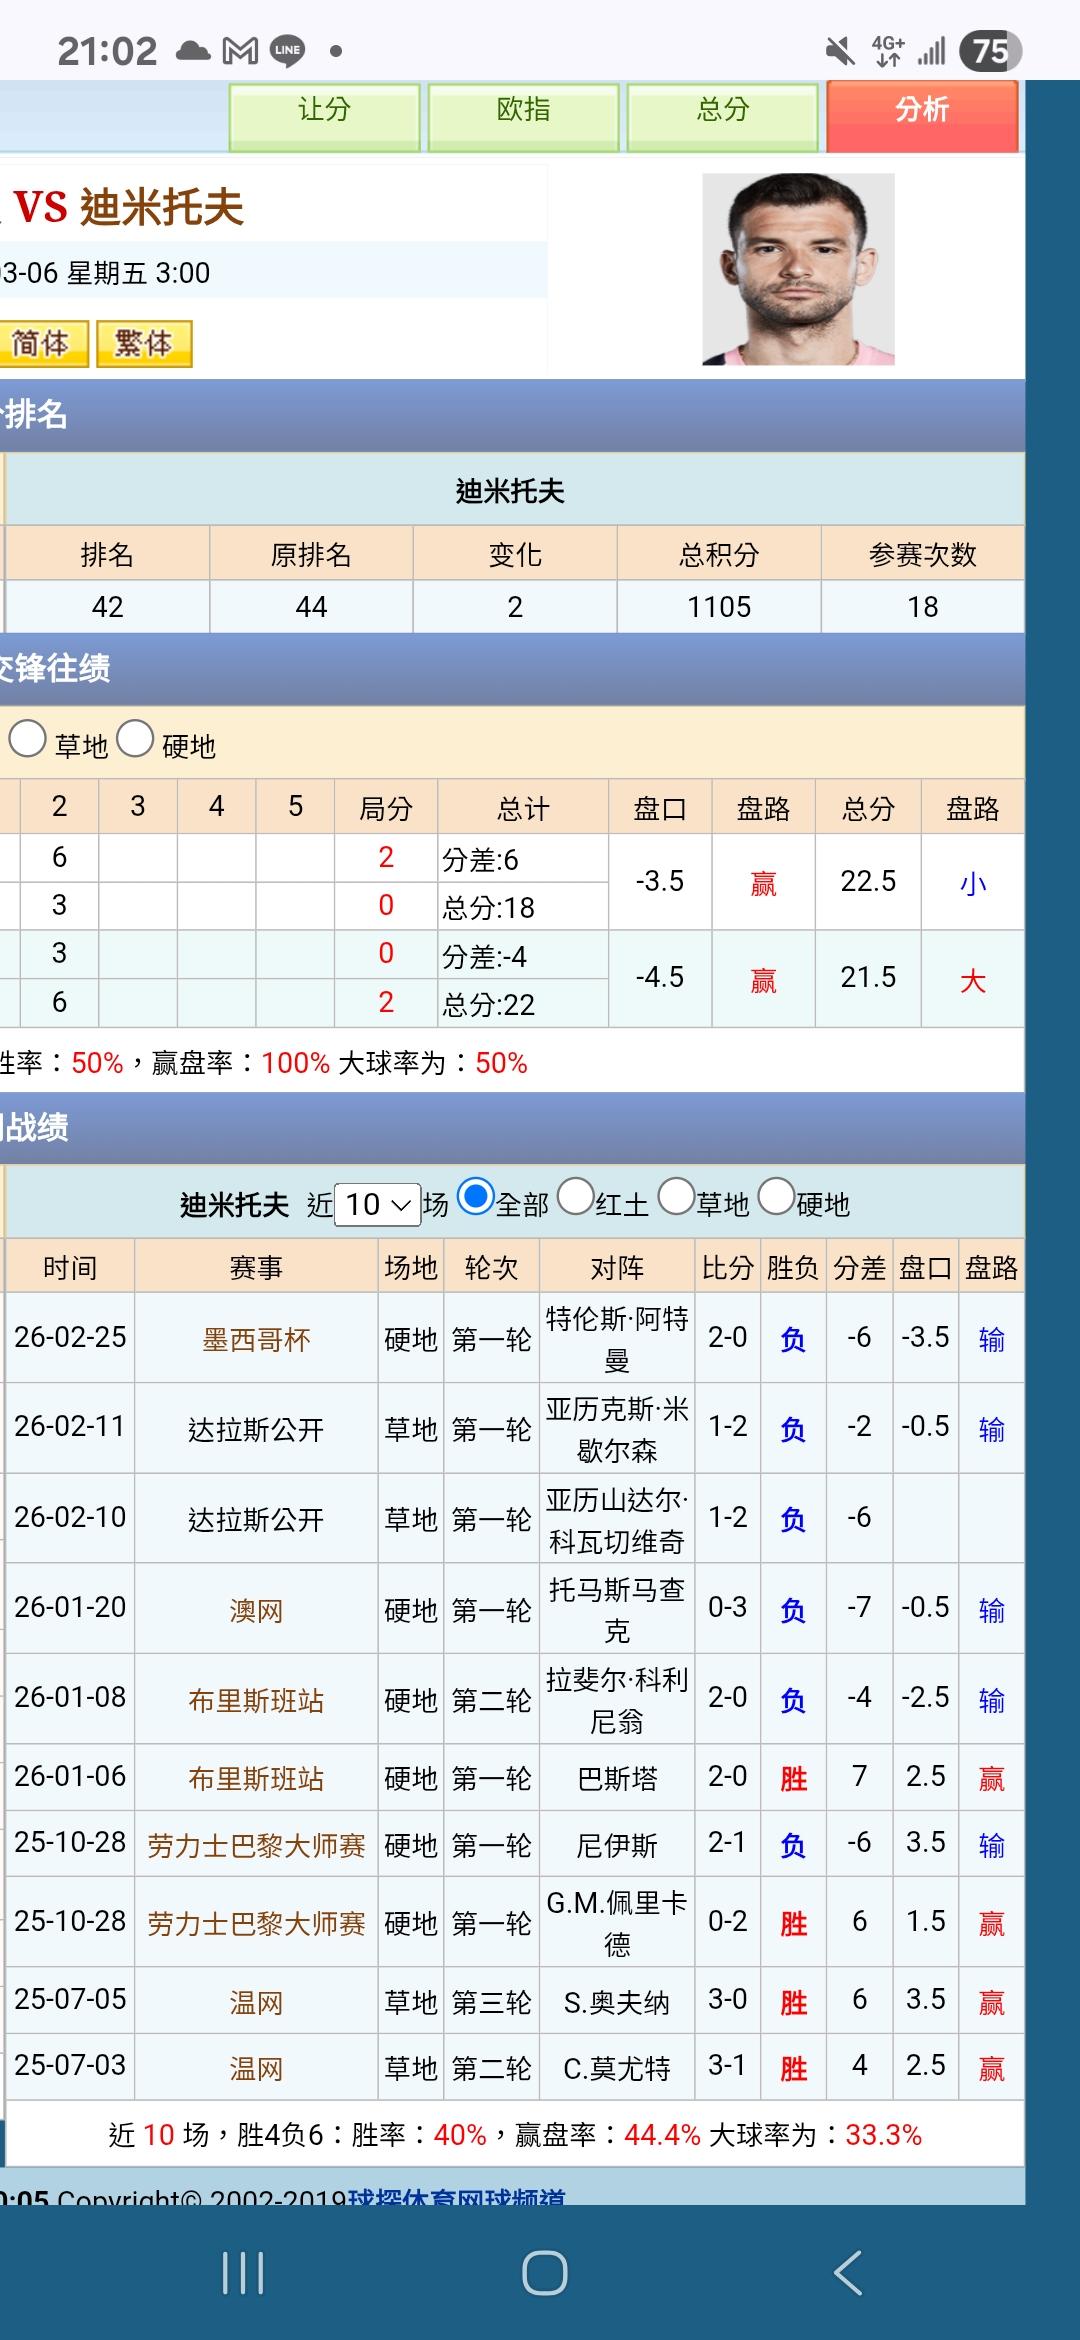Tap the cloud notification icon in status bar
Image resolution: width=1080 pixels, height=2340 pixels.
click(x=192, y=51)
